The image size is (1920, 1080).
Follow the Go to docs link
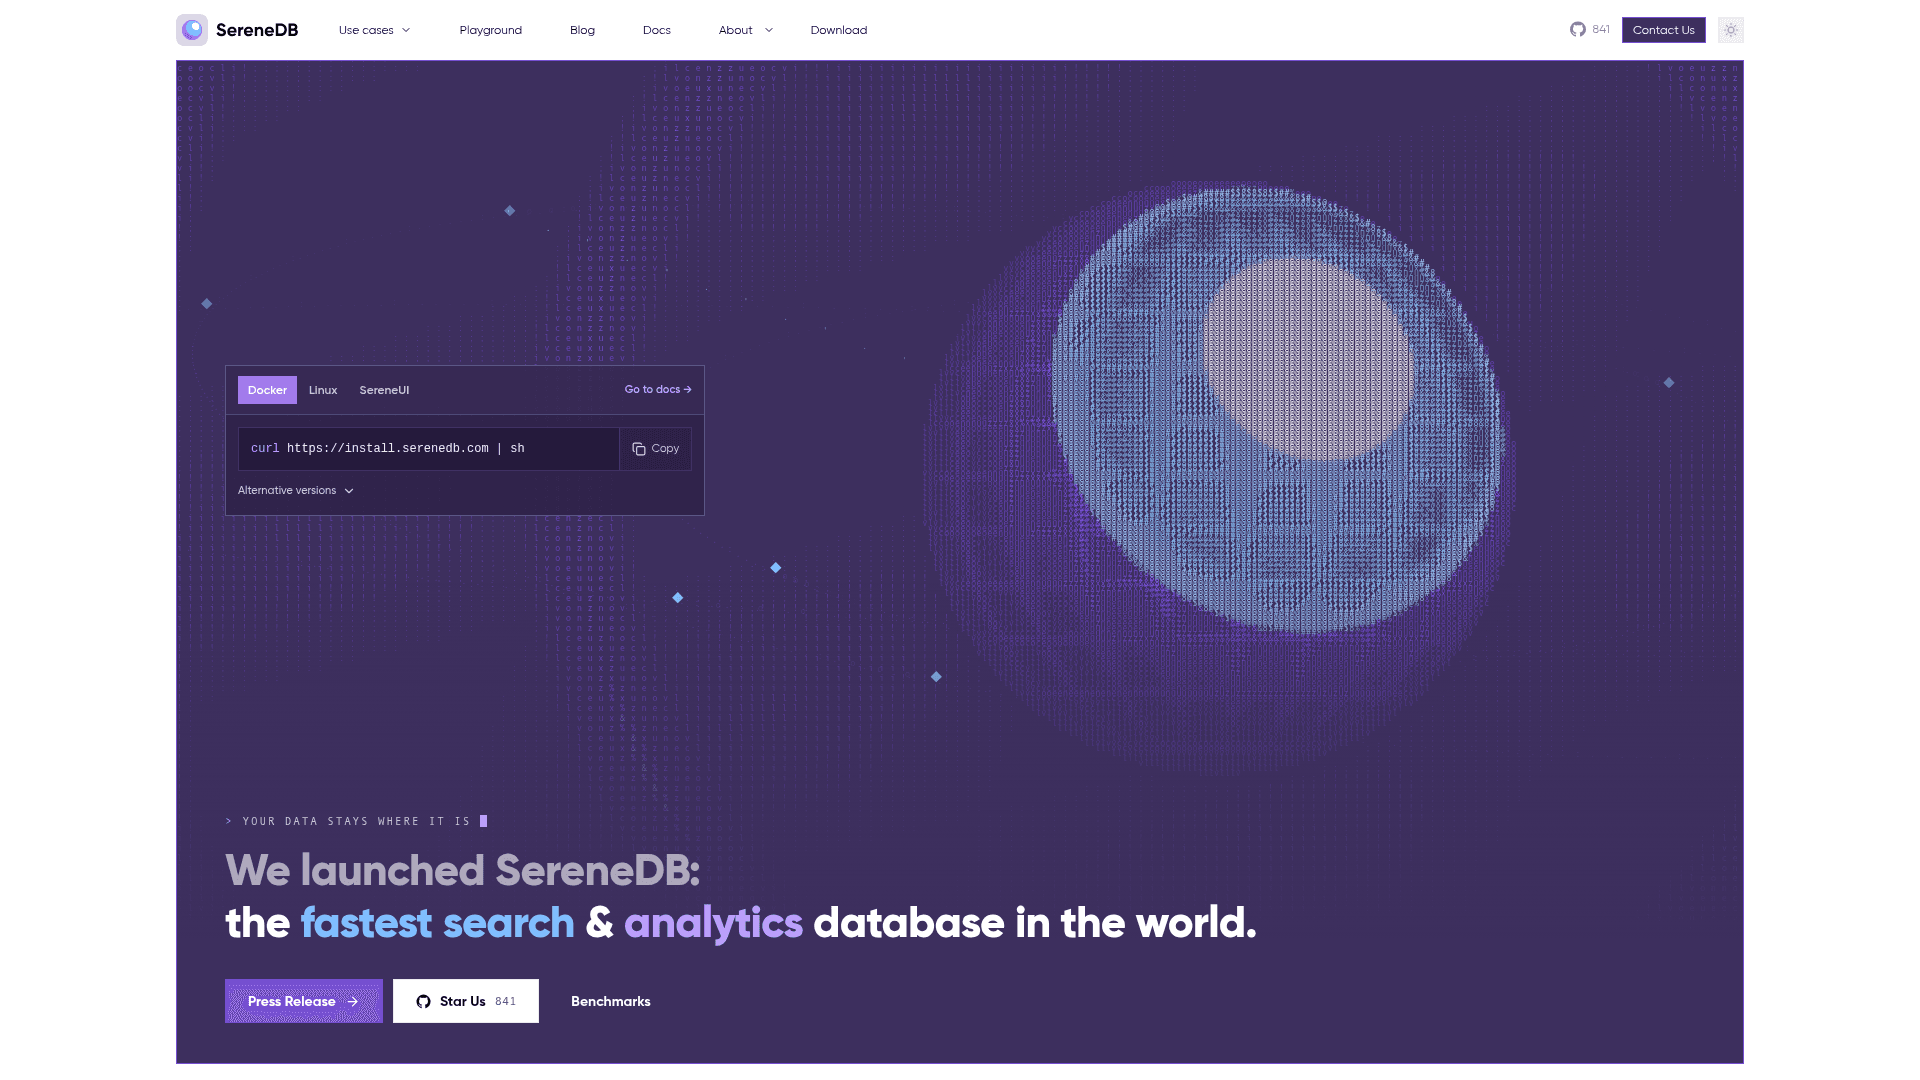658,390
